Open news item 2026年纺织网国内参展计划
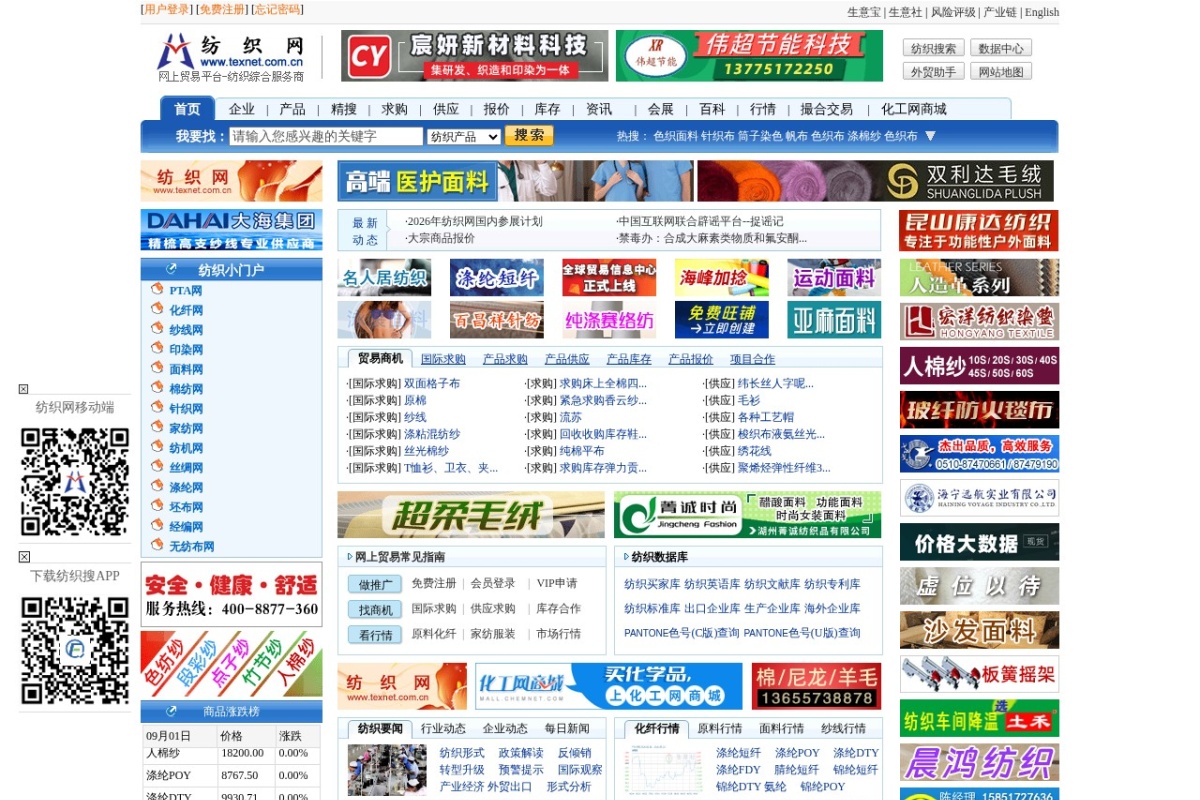 tap(475, 221)
